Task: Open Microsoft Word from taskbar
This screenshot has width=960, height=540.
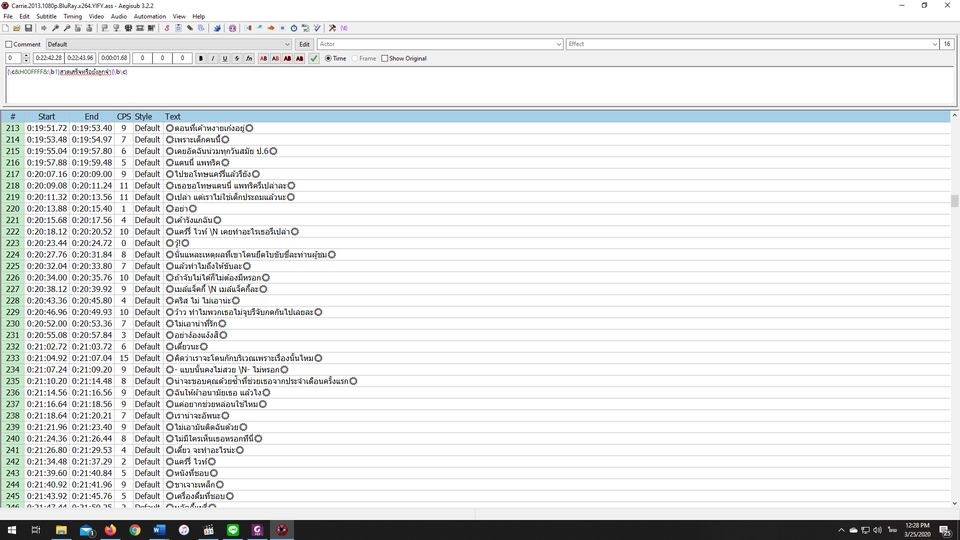Action: coord(159,530)
